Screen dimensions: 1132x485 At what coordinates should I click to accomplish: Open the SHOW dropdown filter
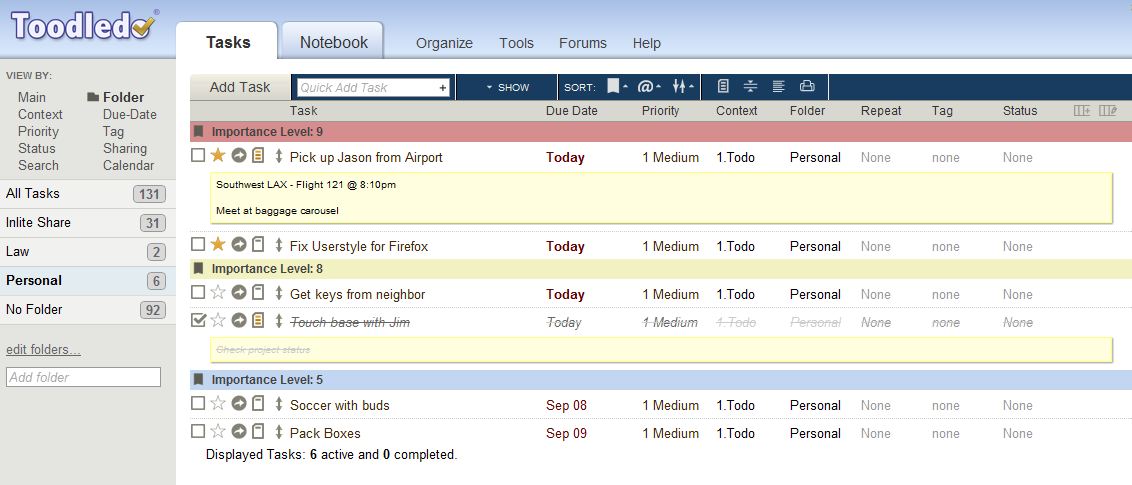(507, 87)
